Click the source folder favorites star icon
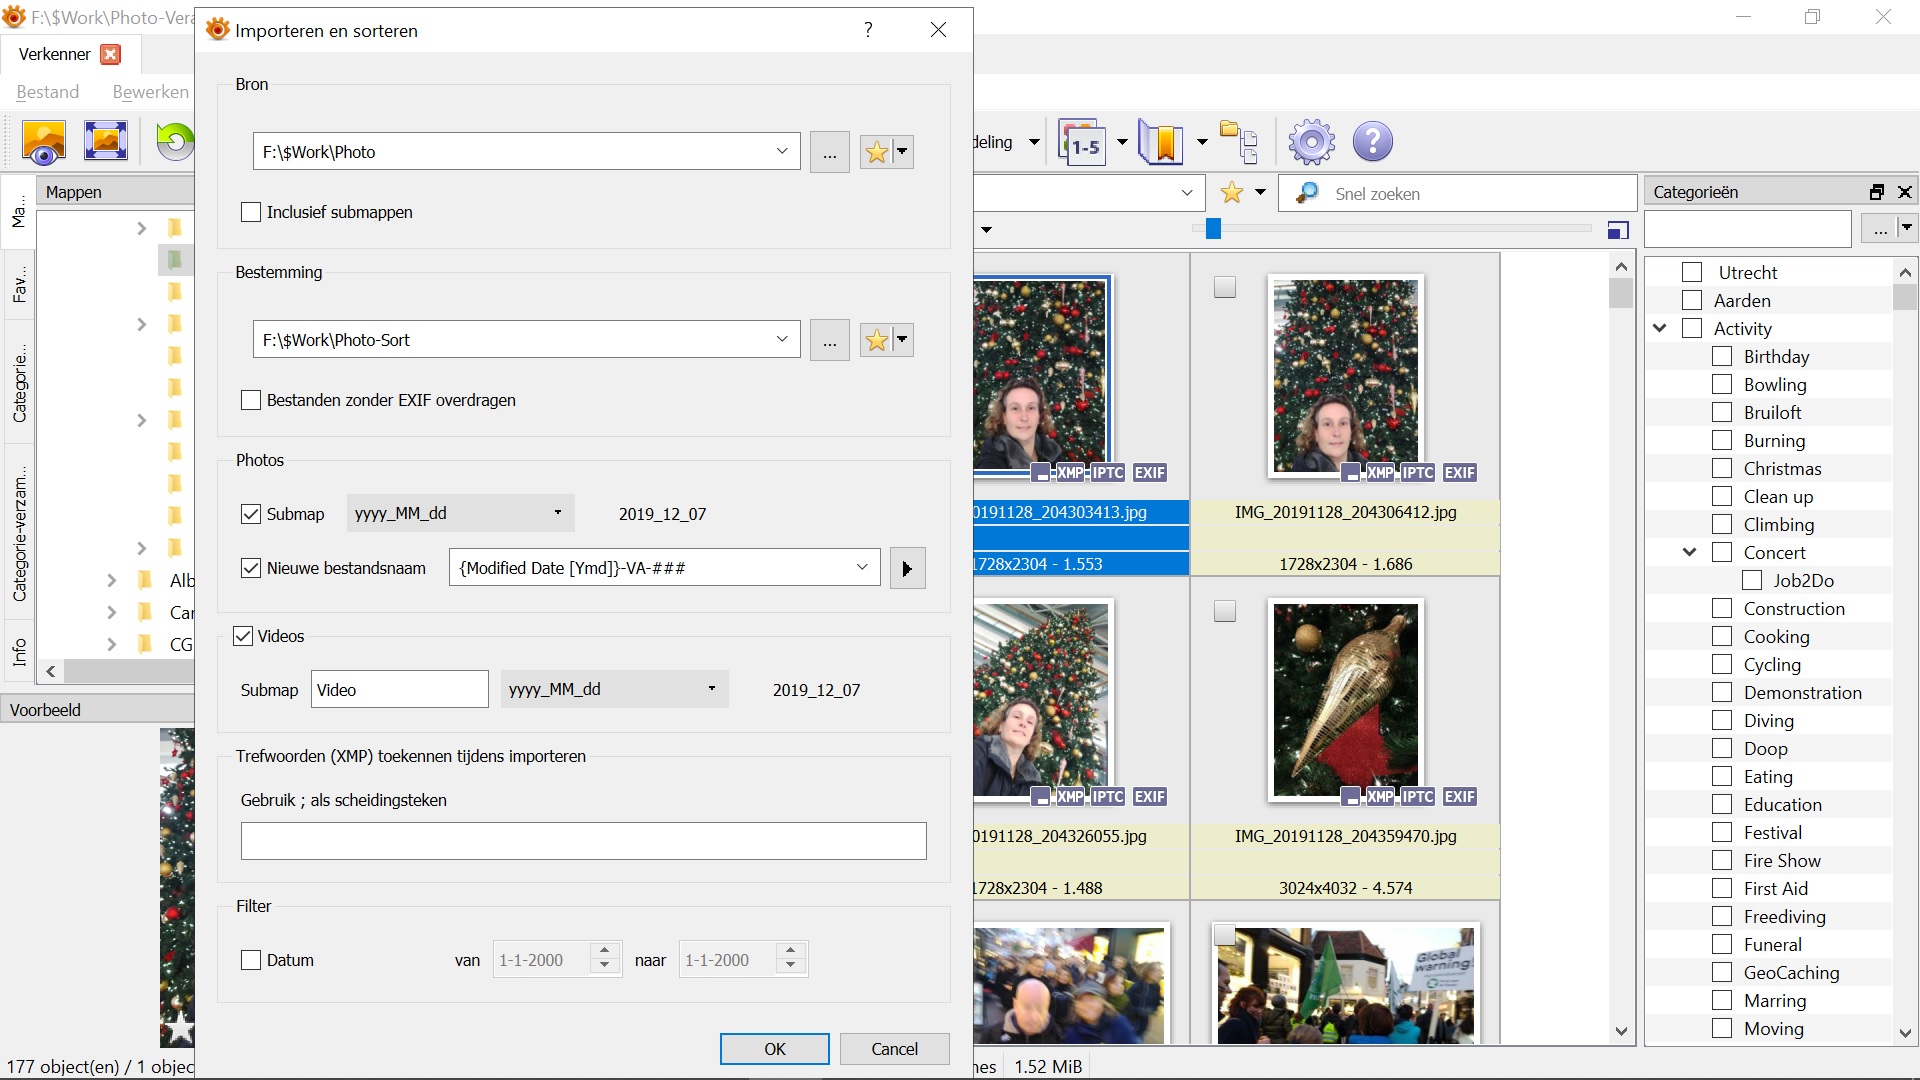The width and height of the screenshot is (1920, 1080). click(x=876, y=152)
